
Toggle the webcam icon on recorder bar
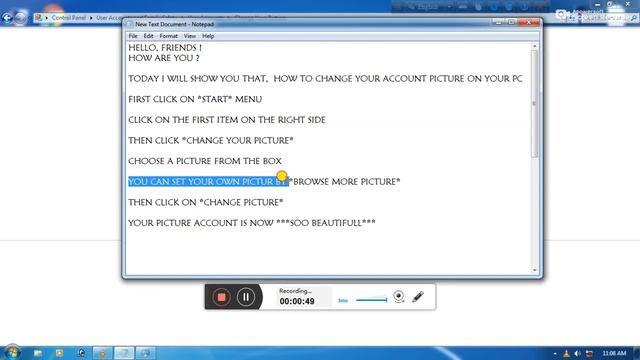399,296
